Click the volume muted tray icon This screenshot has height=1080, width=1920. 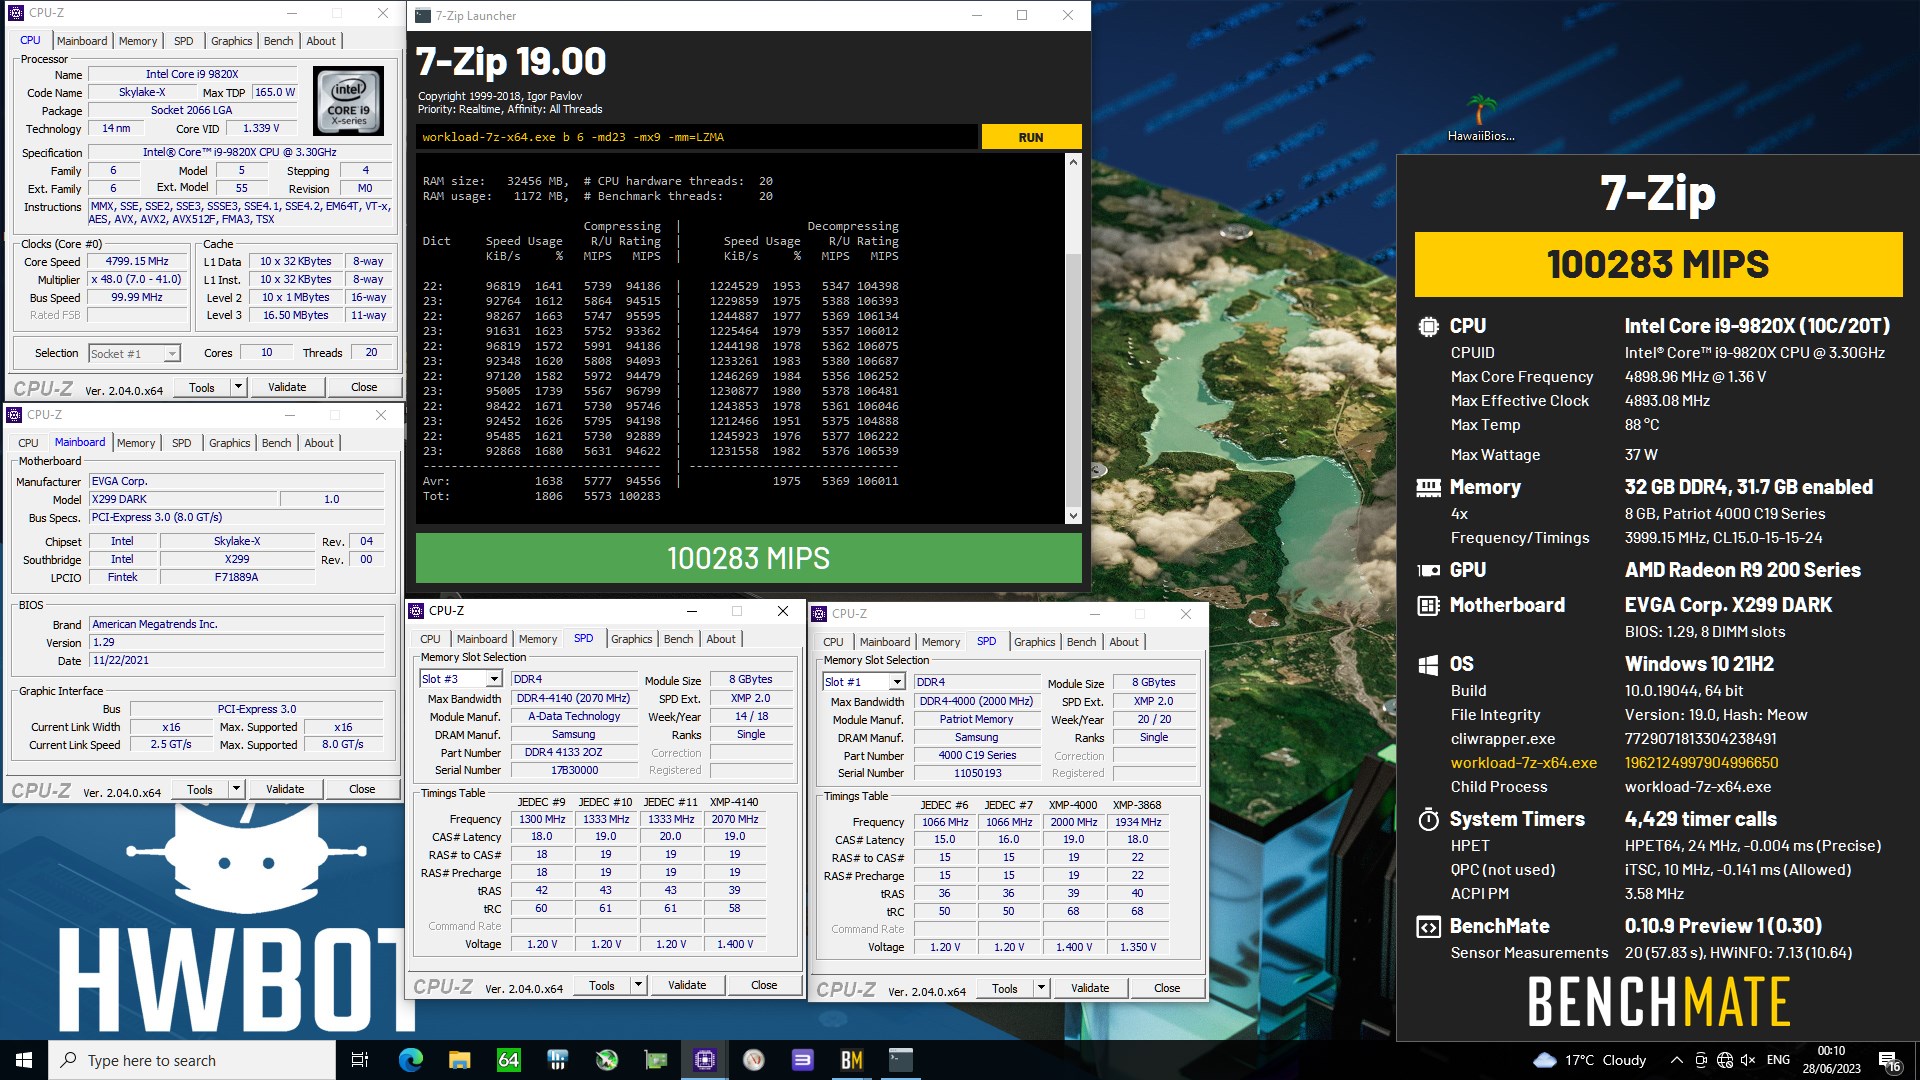click(x=1748, y=1060)
